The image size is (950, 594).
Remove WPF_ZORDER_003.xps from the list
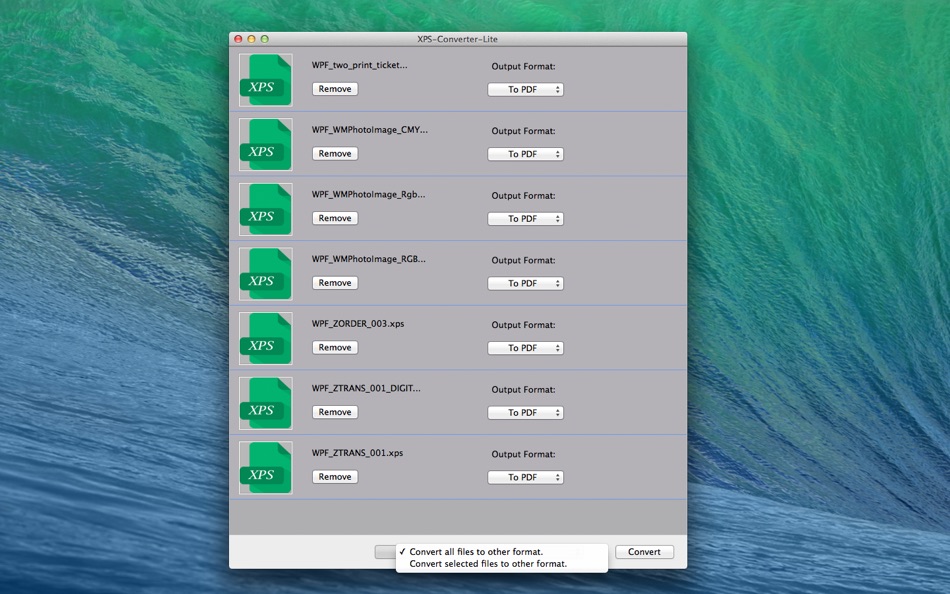[335, 348]
